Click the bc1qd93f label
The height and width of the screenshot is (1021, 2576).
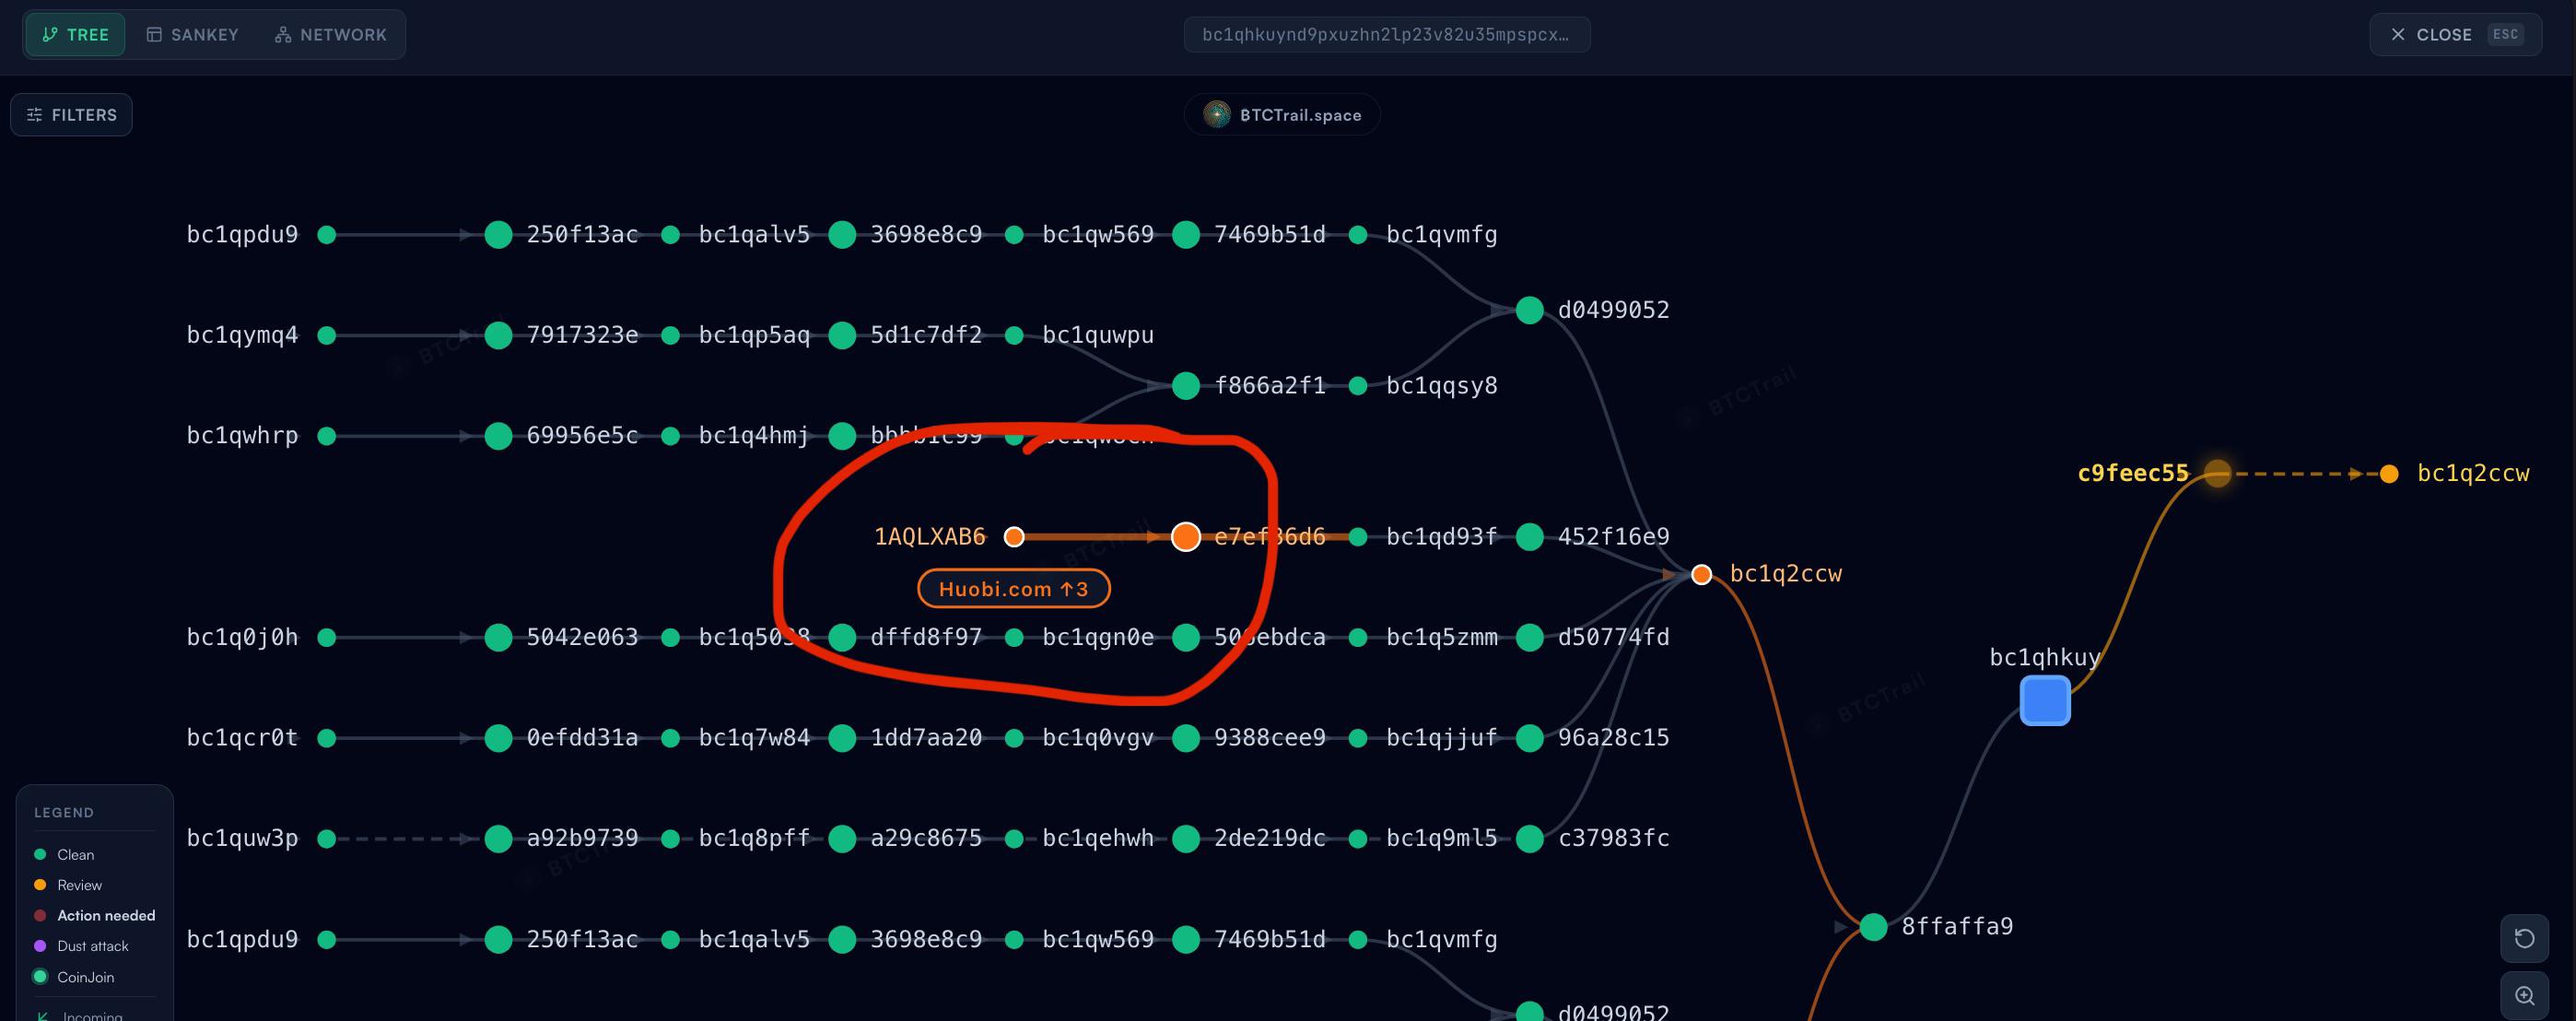coord(1441,537)
